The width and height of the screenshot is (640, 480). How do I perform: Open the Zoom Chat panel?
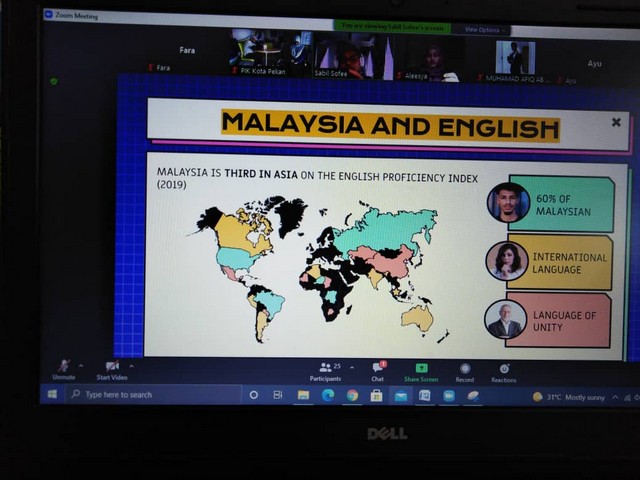click(x=378, y=369)
